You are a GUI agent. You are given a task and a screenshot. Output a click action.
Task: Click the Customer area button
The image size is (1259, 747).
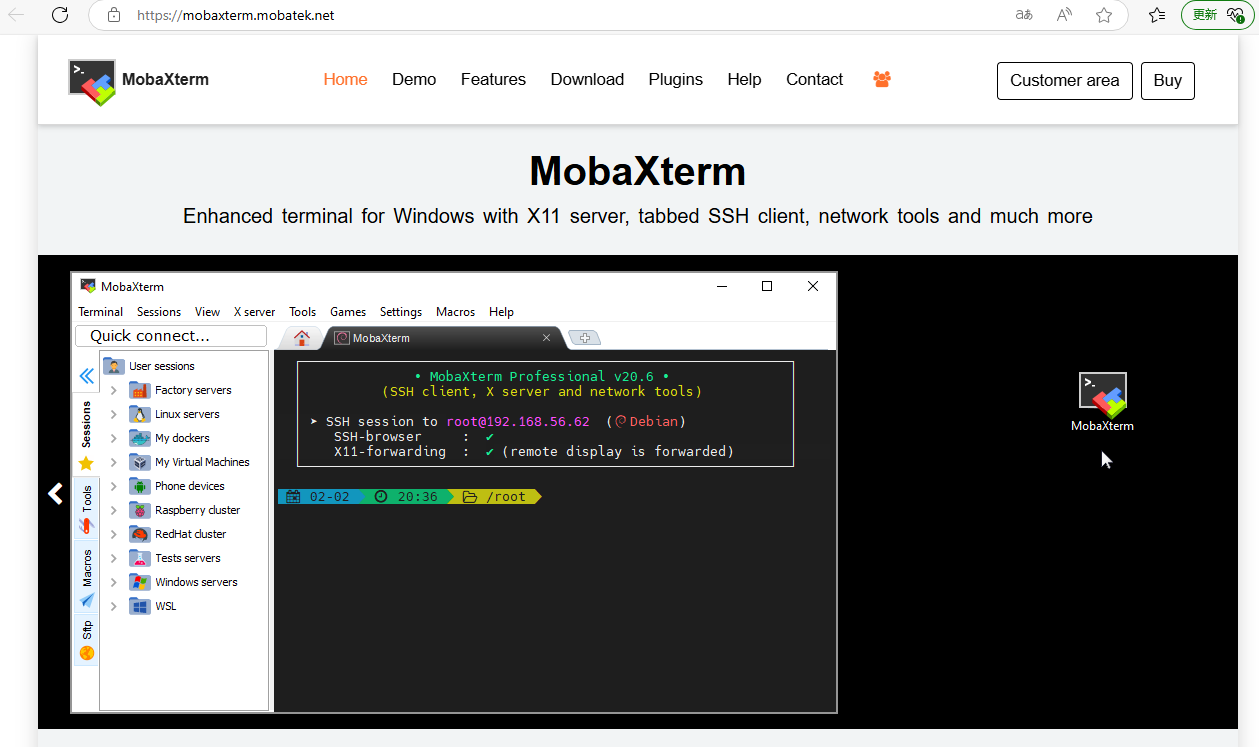pos(1064,81)
